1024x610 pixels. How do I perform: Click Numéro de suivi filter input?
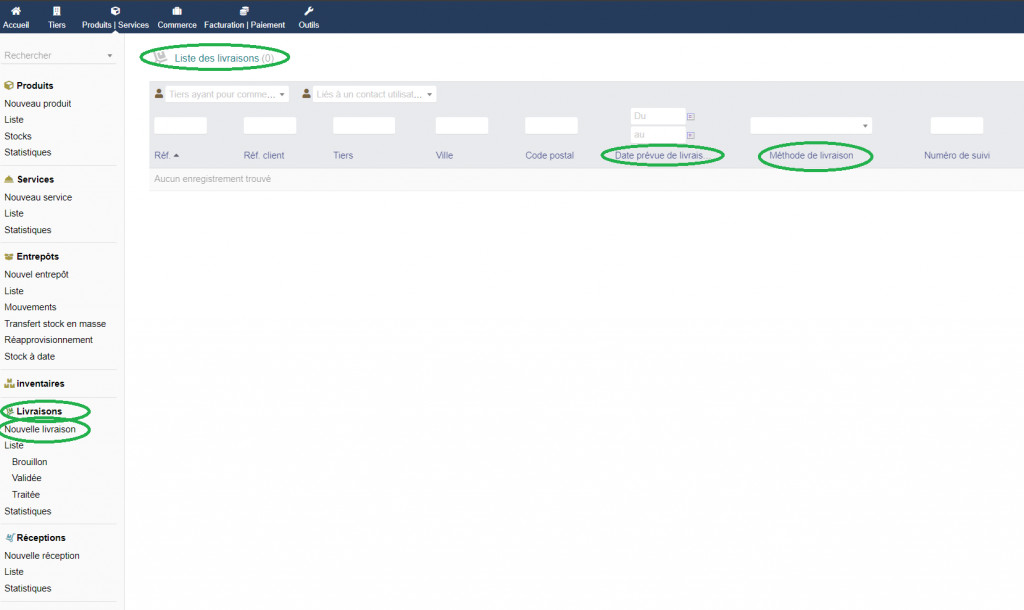pos(957,125)
